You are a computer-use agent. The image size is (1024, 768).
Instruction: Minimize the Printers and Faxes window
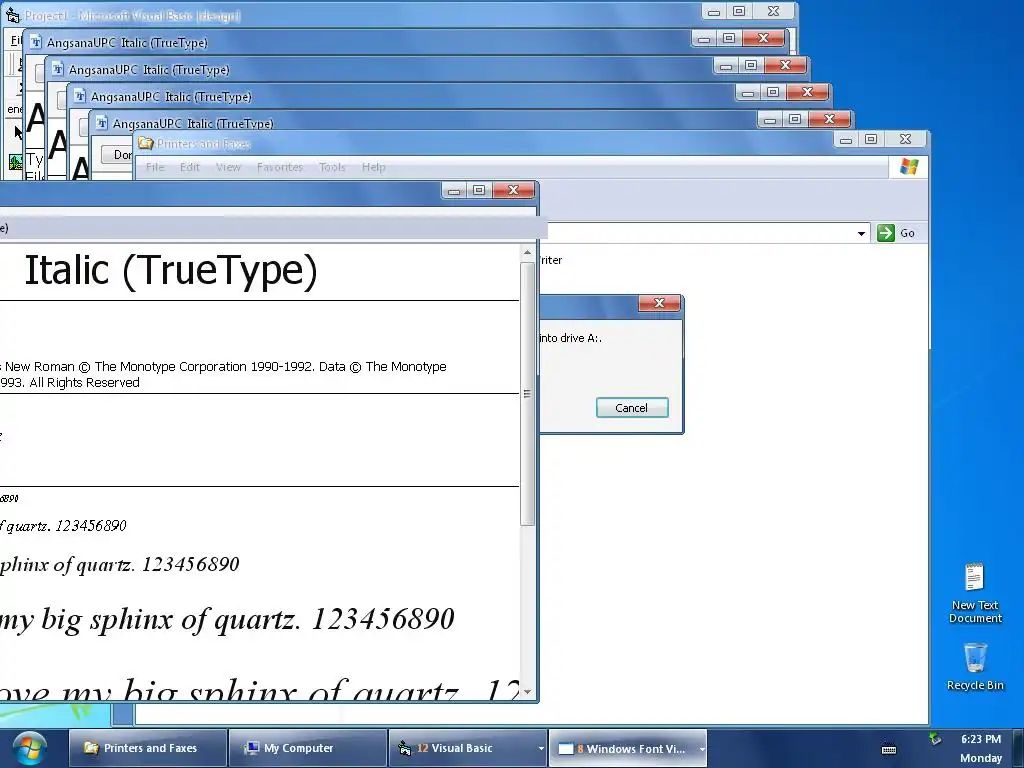[846, 140]
